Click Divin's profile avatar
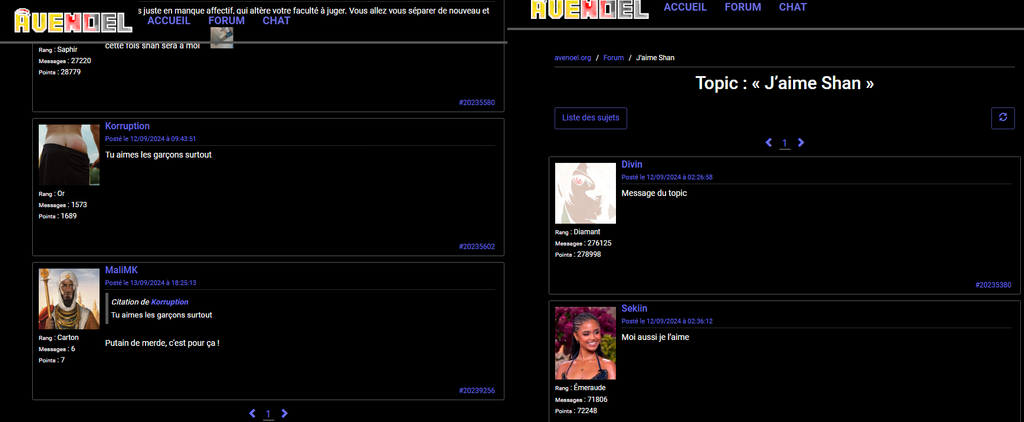 pyautogui.click(x=585, y=193)
